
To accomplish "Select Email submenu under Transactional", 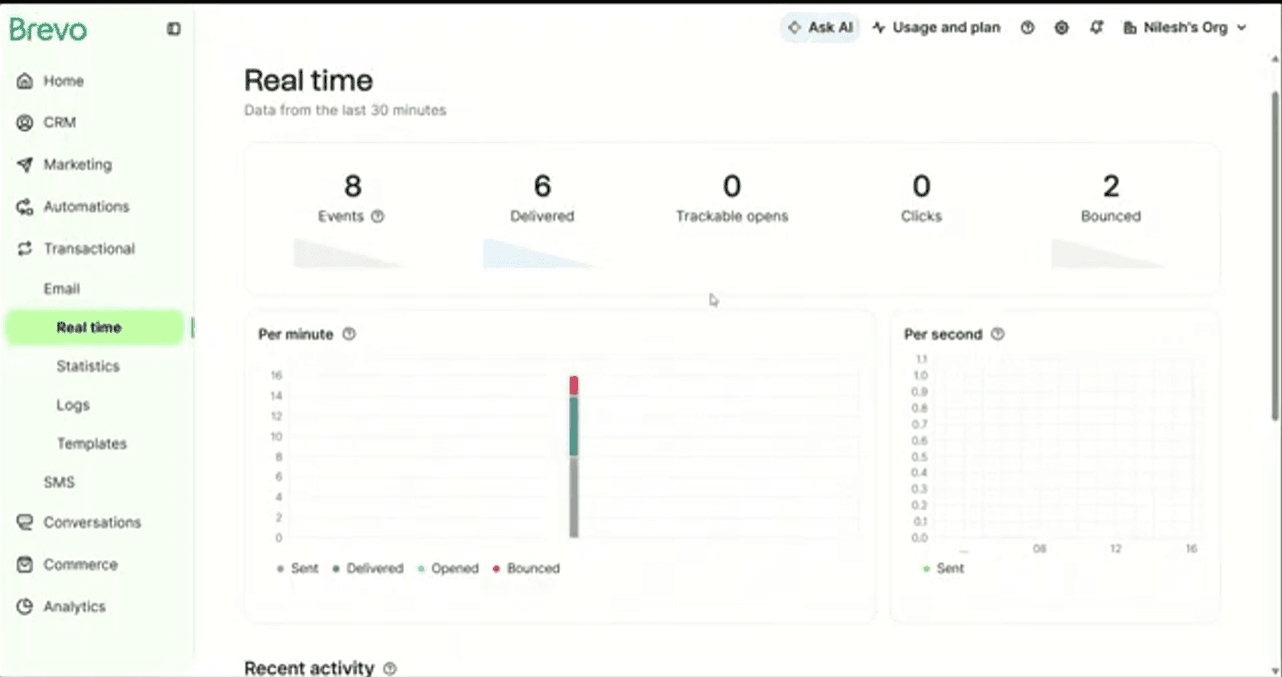I will 61,288.
